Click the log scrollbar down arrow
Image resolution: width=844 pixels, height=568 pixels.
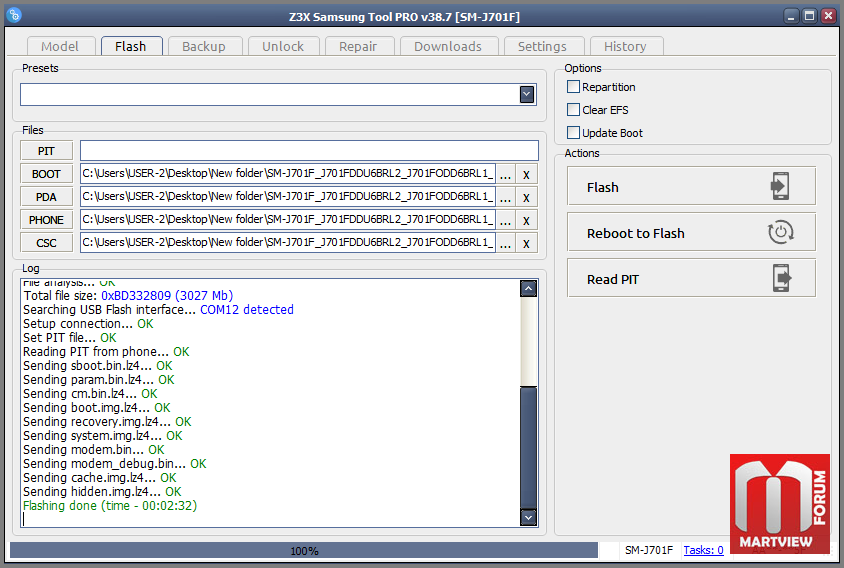[x=529, y=517]
